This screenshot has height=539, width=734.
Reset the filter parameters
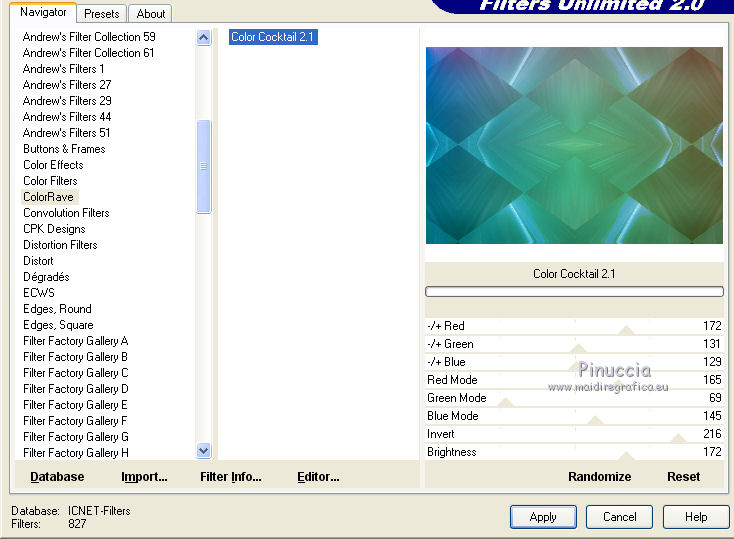pos(683,477)
